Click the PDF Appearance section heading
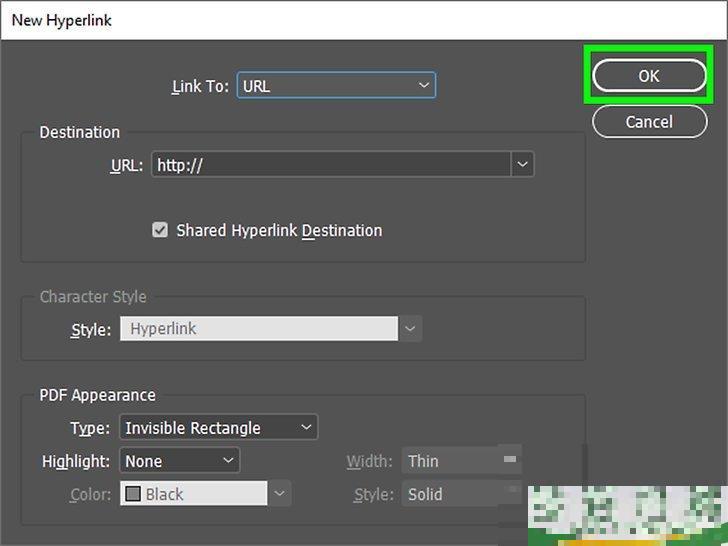The height and width of the screenshot is (546, 728). (x=97, y=395)
